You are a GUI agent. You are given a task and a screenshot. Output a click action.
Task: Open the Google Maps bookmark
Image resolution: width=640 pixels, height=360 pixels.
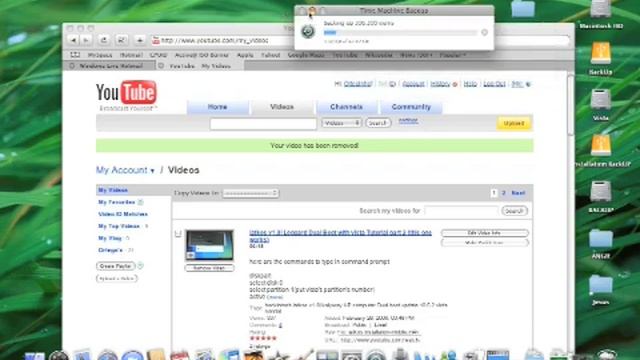click(x=306, y=55)
